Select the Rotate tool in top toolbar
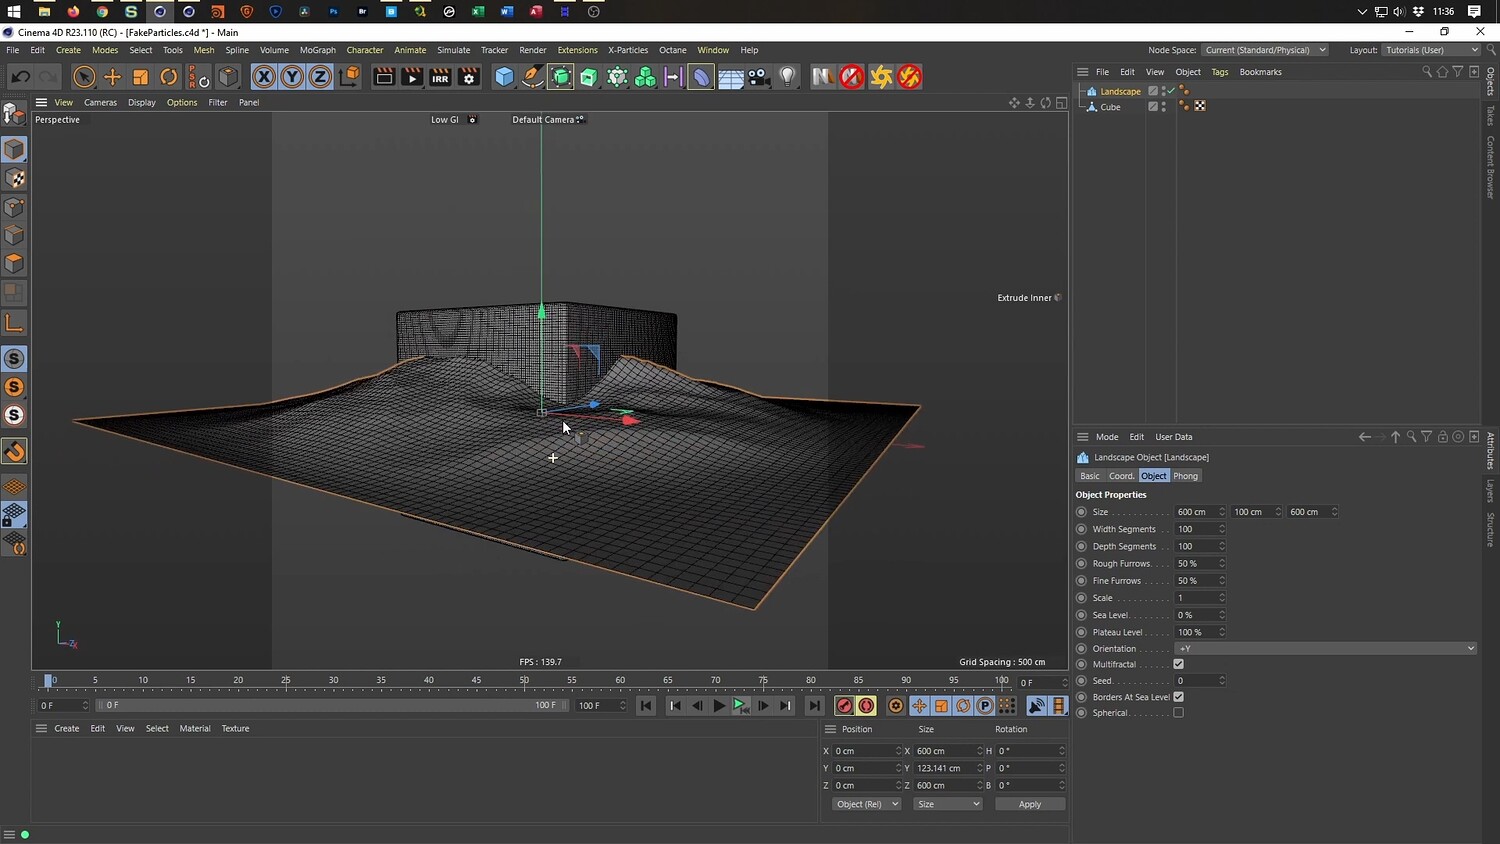 [x=169, y=77]
